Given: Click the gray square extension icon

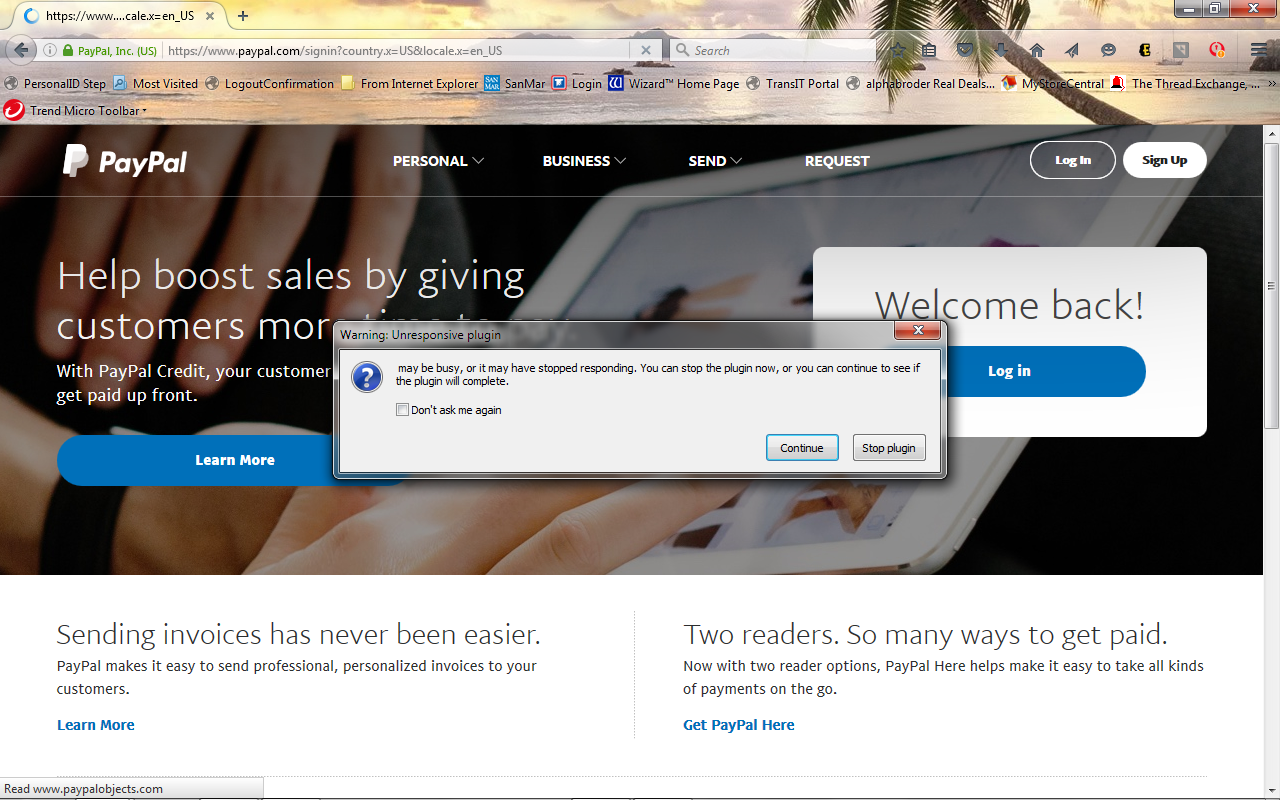Looking at the screenshot, I should pyautogui.click(x=1181, y=50).
